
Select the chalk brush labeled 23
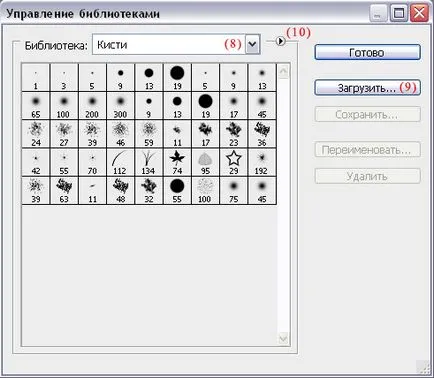pos(234,134)
